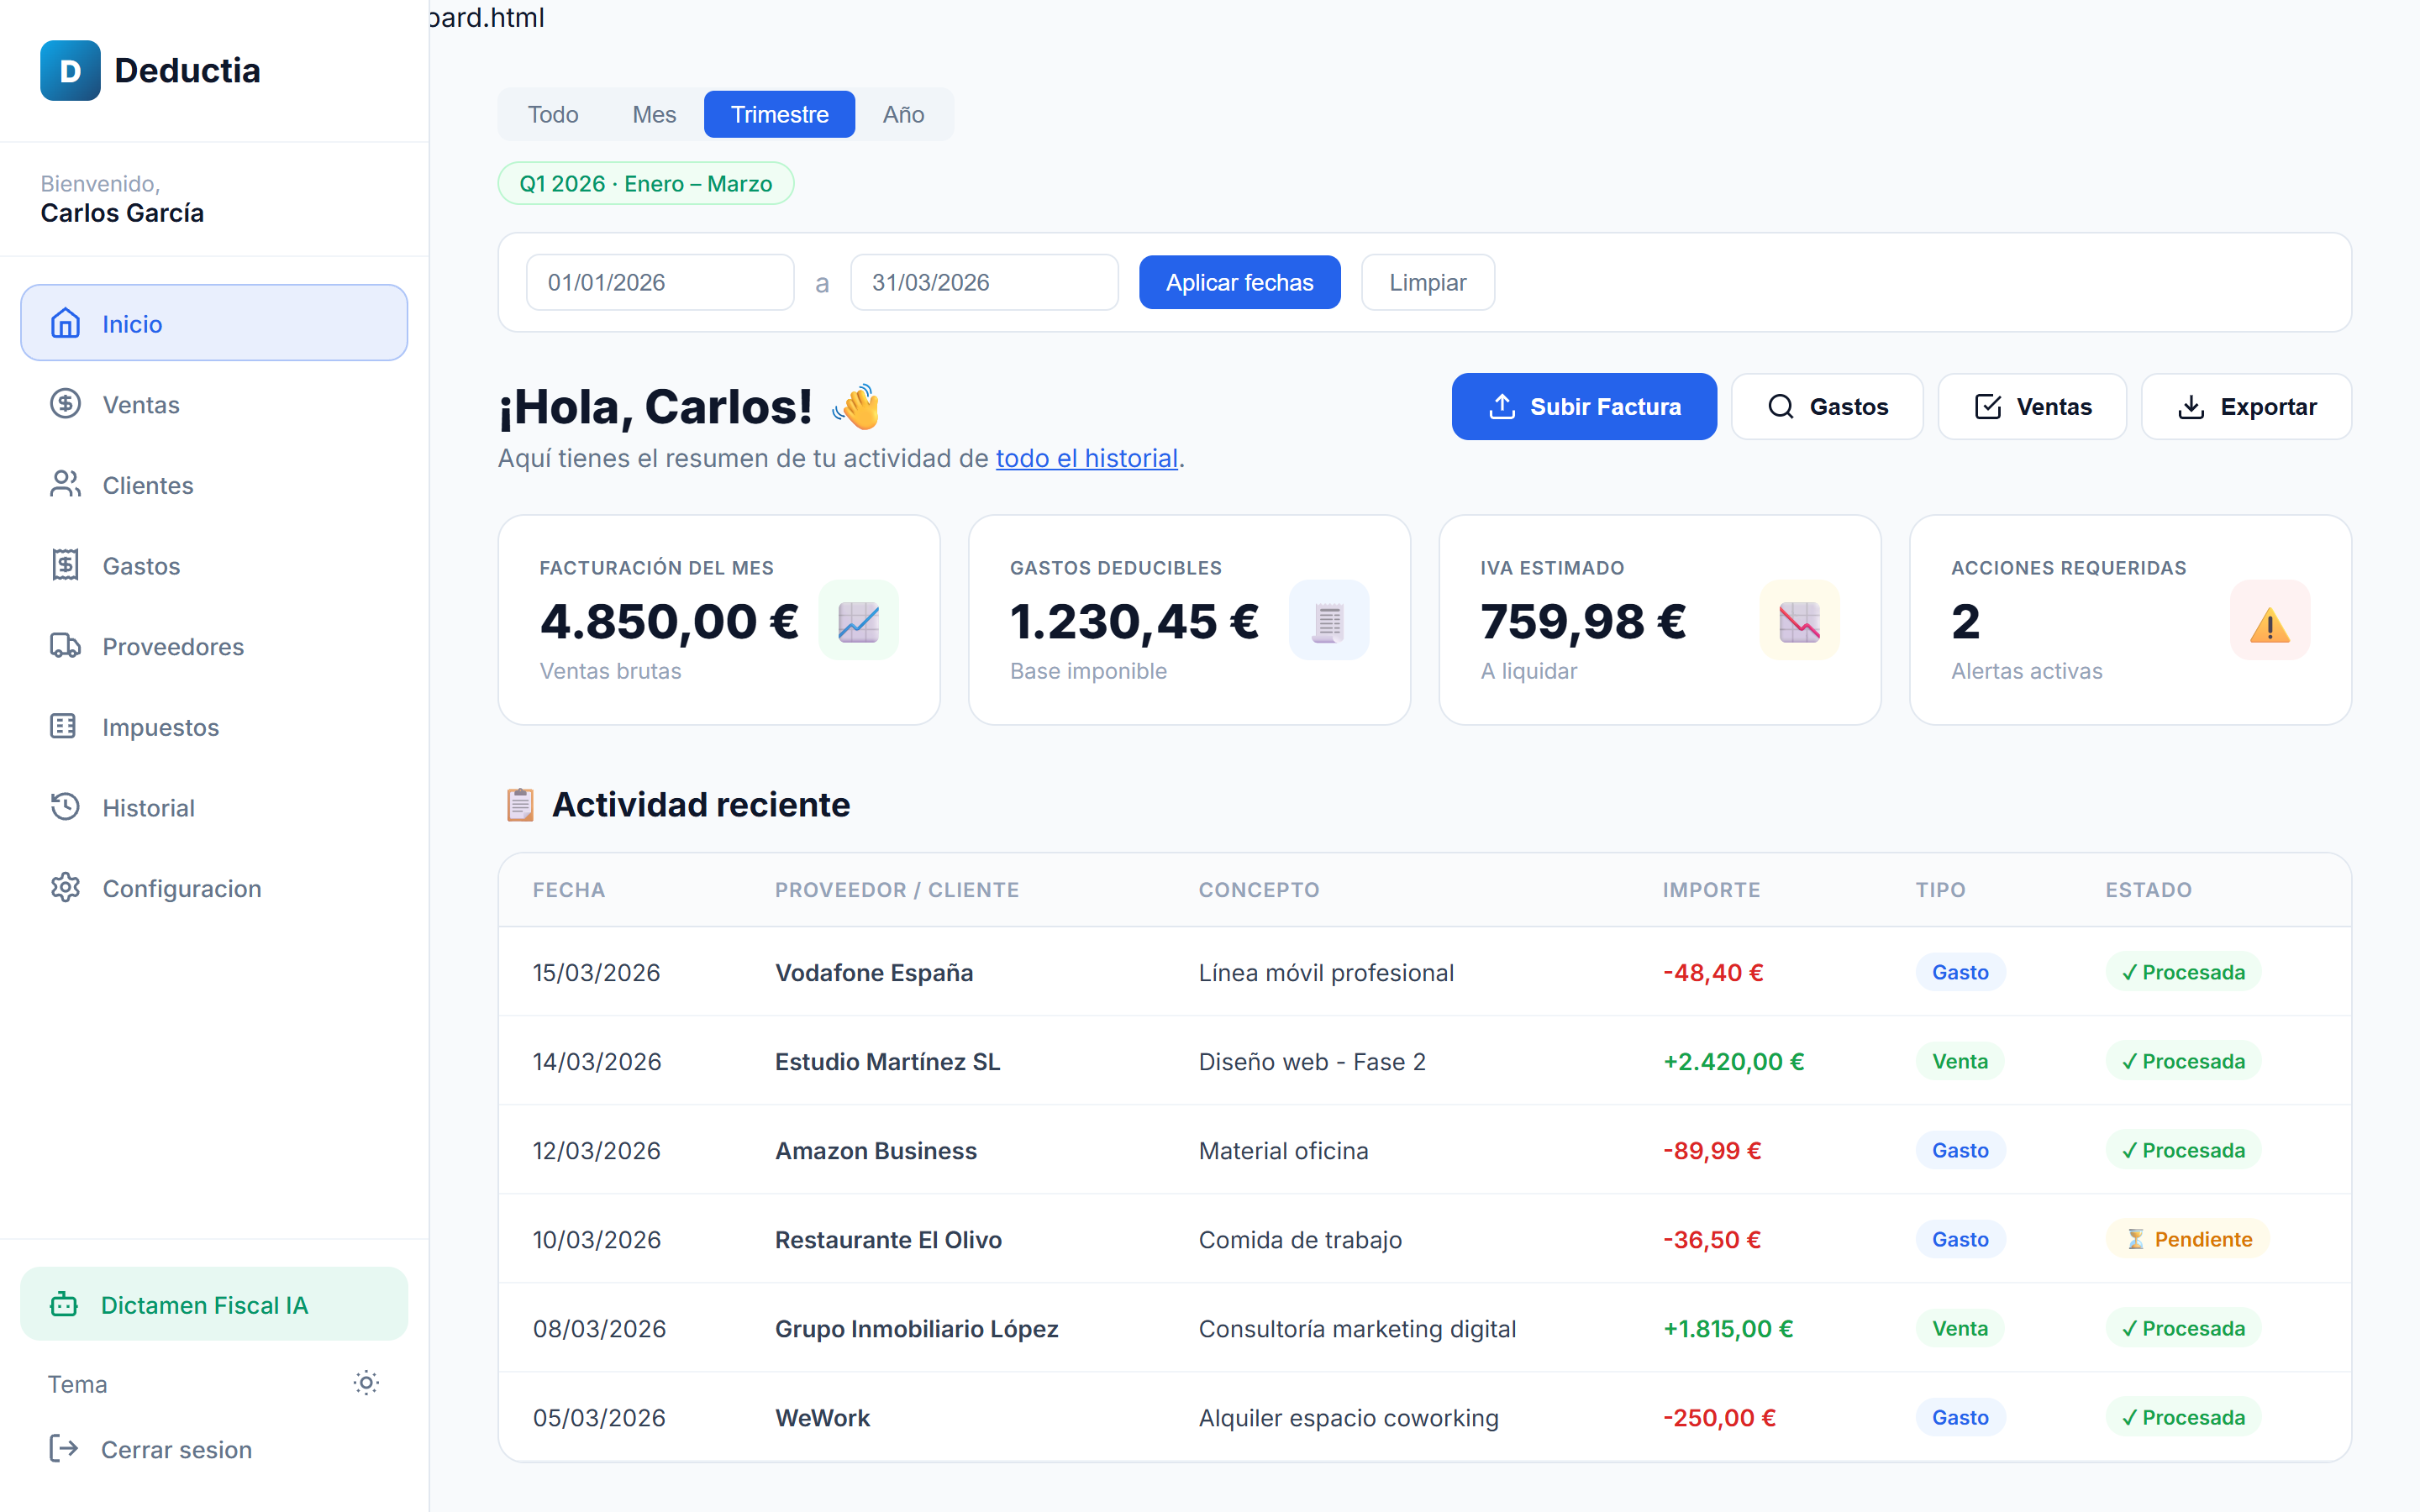Click the warning icon in Acciones Requeridas
Viewport: 2420px width, 1512px height.
click(x=2269, y=621)
